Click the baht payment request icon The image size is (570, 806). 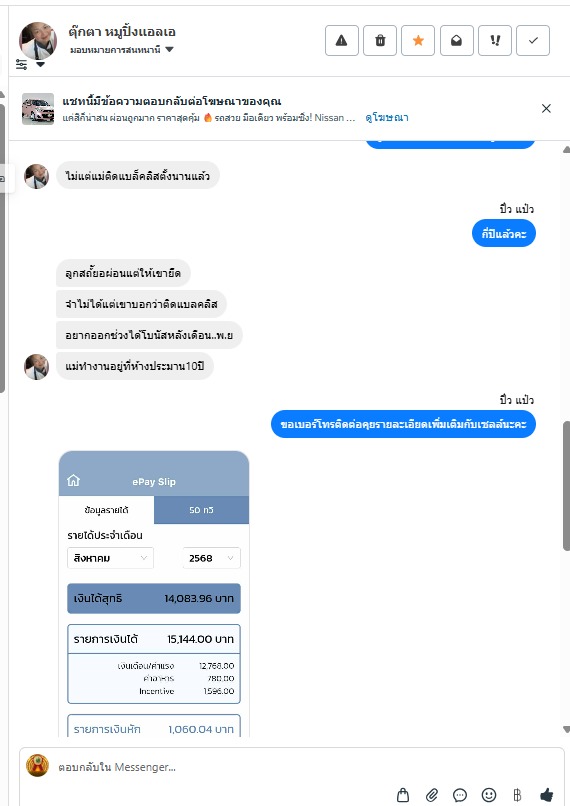click(x=517, y=795)
